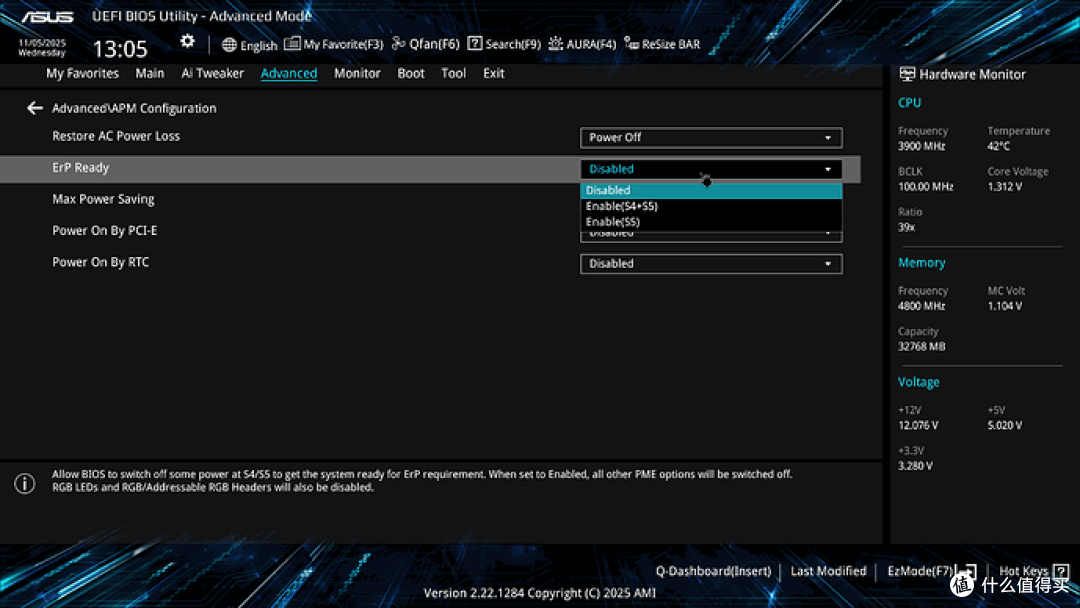
Task: Click Advanced\APM Configuration breadcrumb
Action: pos(134,108)
